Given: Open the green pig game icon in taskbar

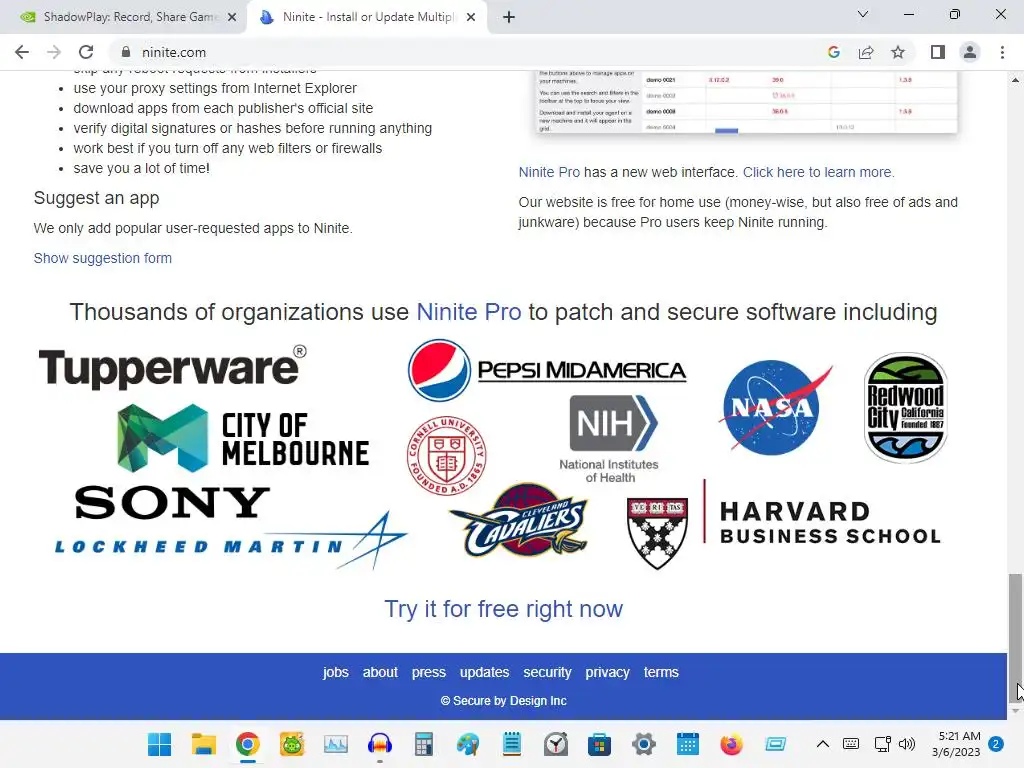Looking at the screenshot, I should pos(292,744).
